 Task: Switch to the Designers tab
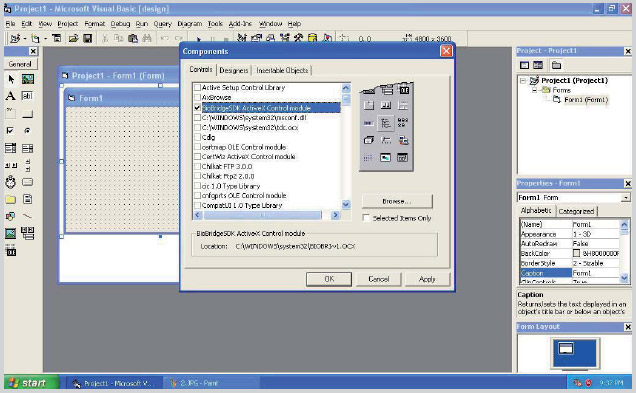pos(234,70)
